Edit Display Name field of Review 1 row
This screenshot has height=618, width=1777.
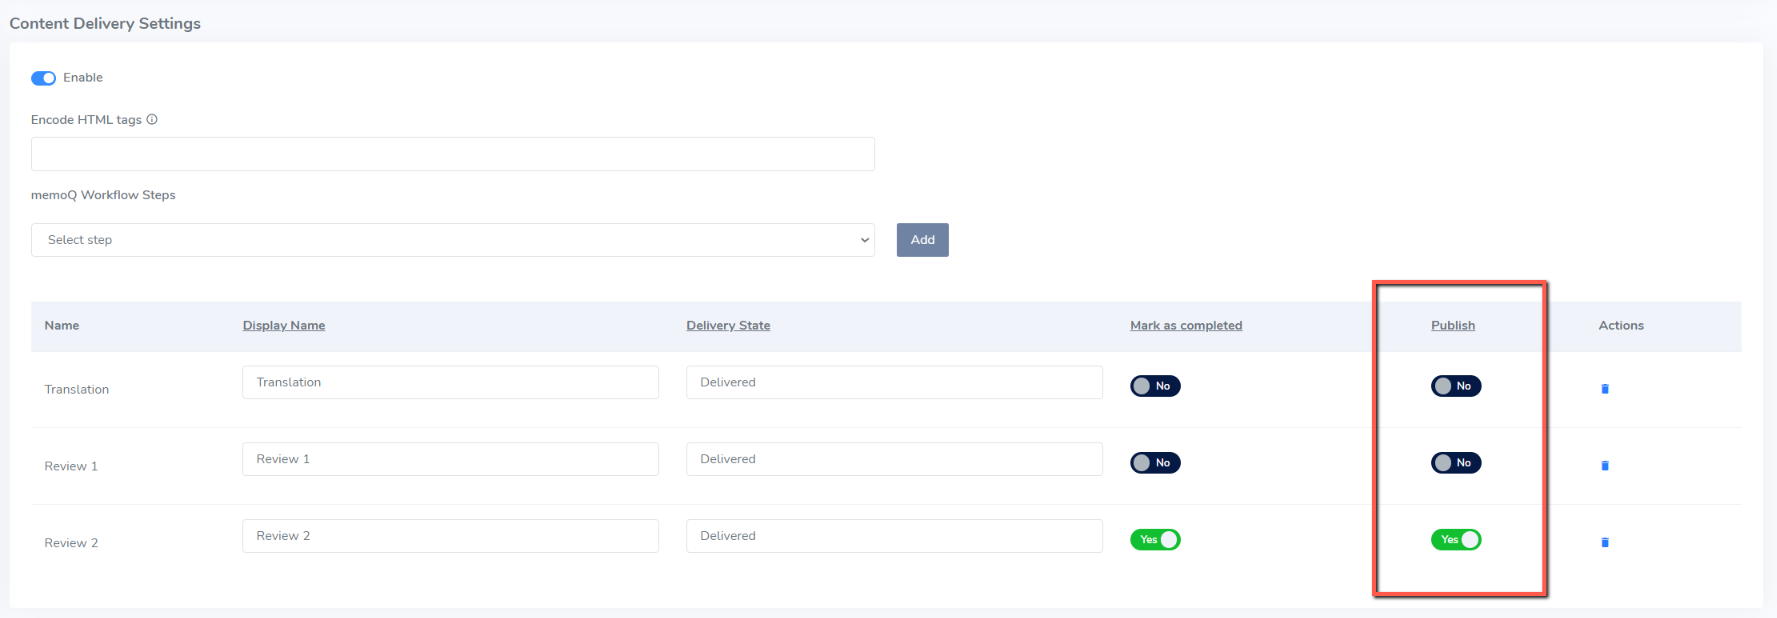click(450, 459)
